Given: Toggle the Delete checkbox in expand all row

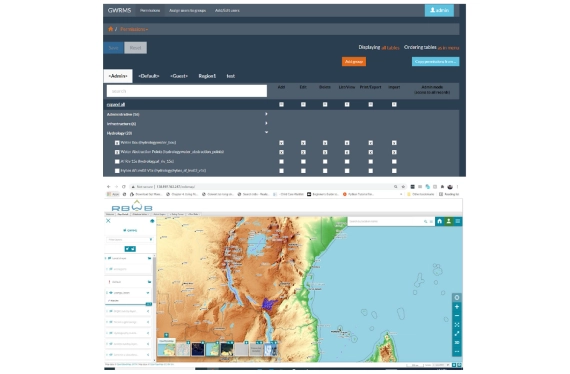Looking at the screenshot, I should click(325, 104).
